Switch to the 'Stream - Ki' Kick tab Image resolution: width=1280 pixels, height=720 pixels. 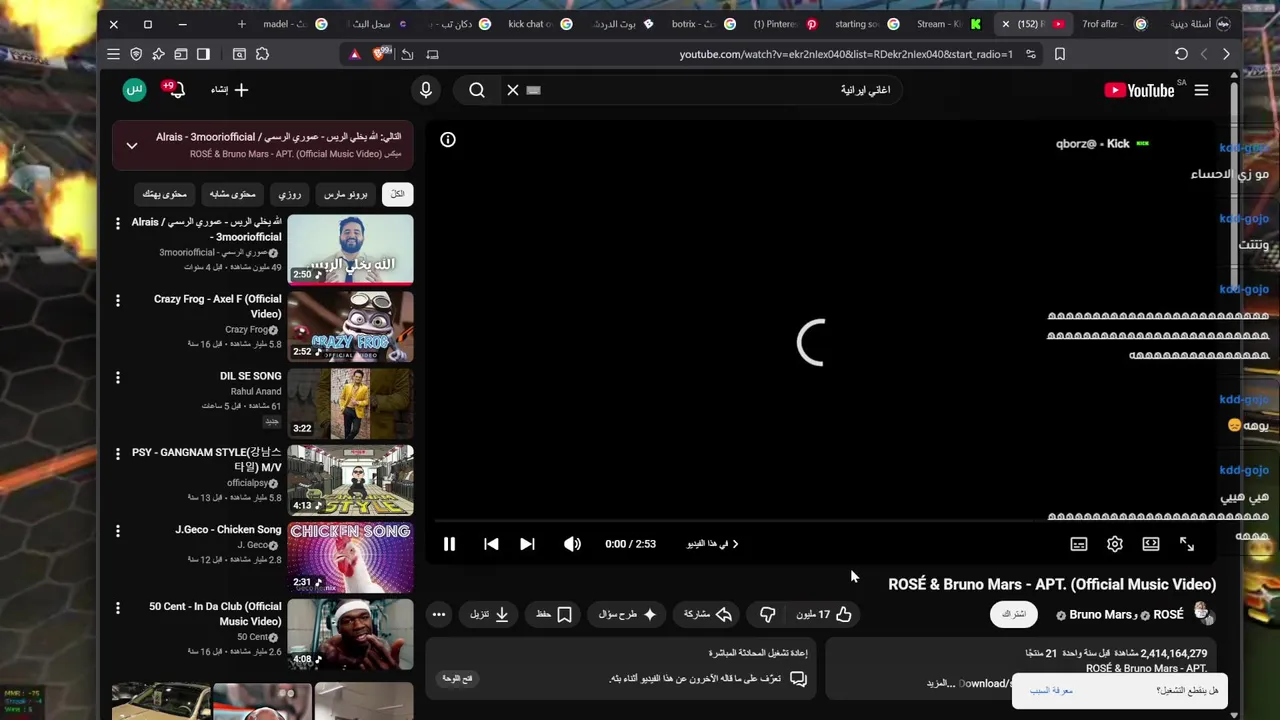[949, 24]
